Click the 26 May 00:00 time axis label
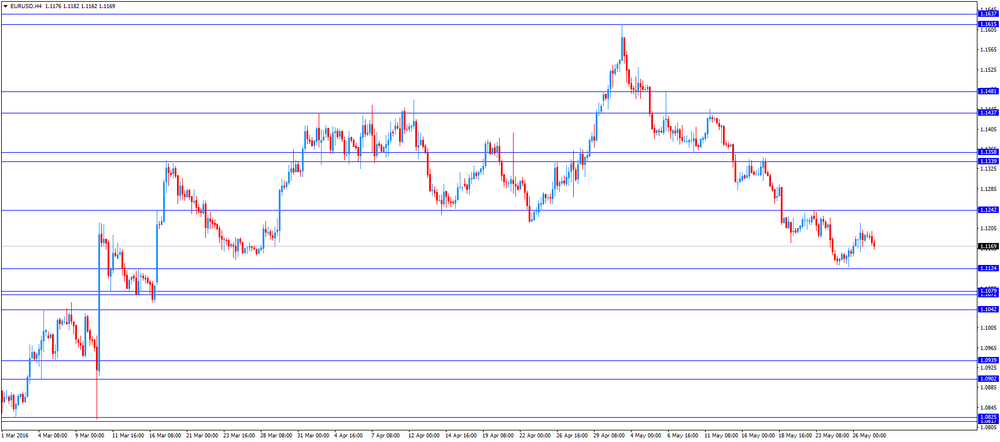Viewport: 1000px width, 442px height. click(870, 436)
